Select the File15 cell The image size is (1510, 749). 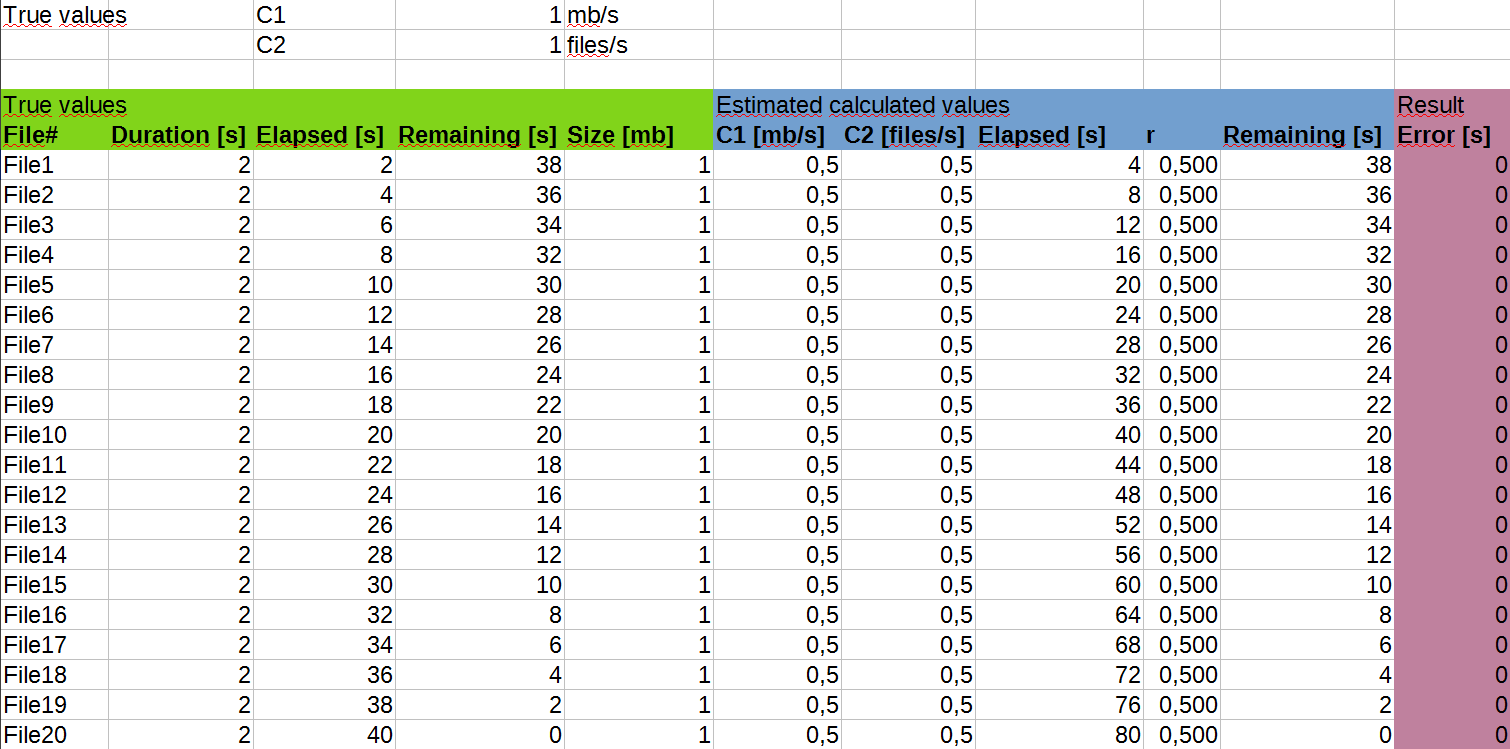click(x=55, y=585)
